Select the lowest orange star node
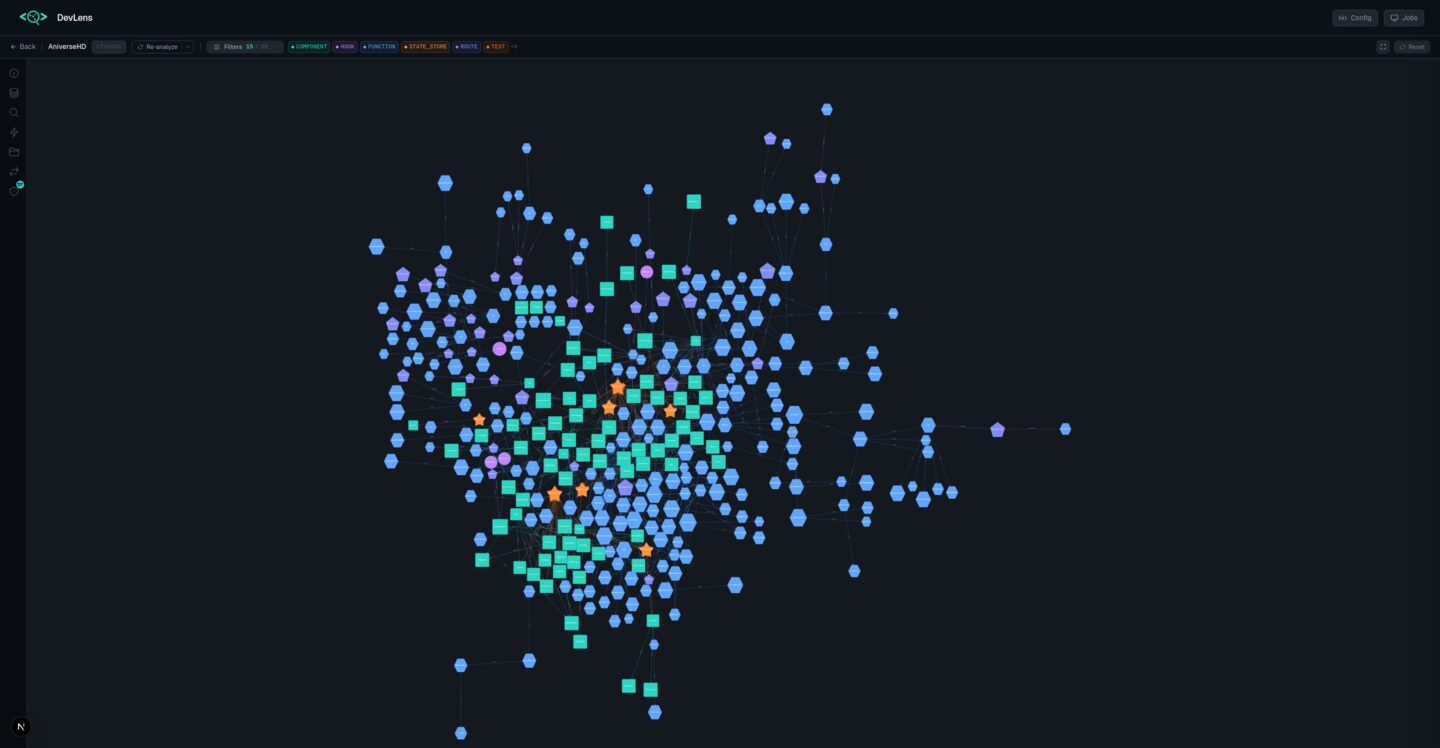This screenshot has width=1440, height=748. click(646, 550)
